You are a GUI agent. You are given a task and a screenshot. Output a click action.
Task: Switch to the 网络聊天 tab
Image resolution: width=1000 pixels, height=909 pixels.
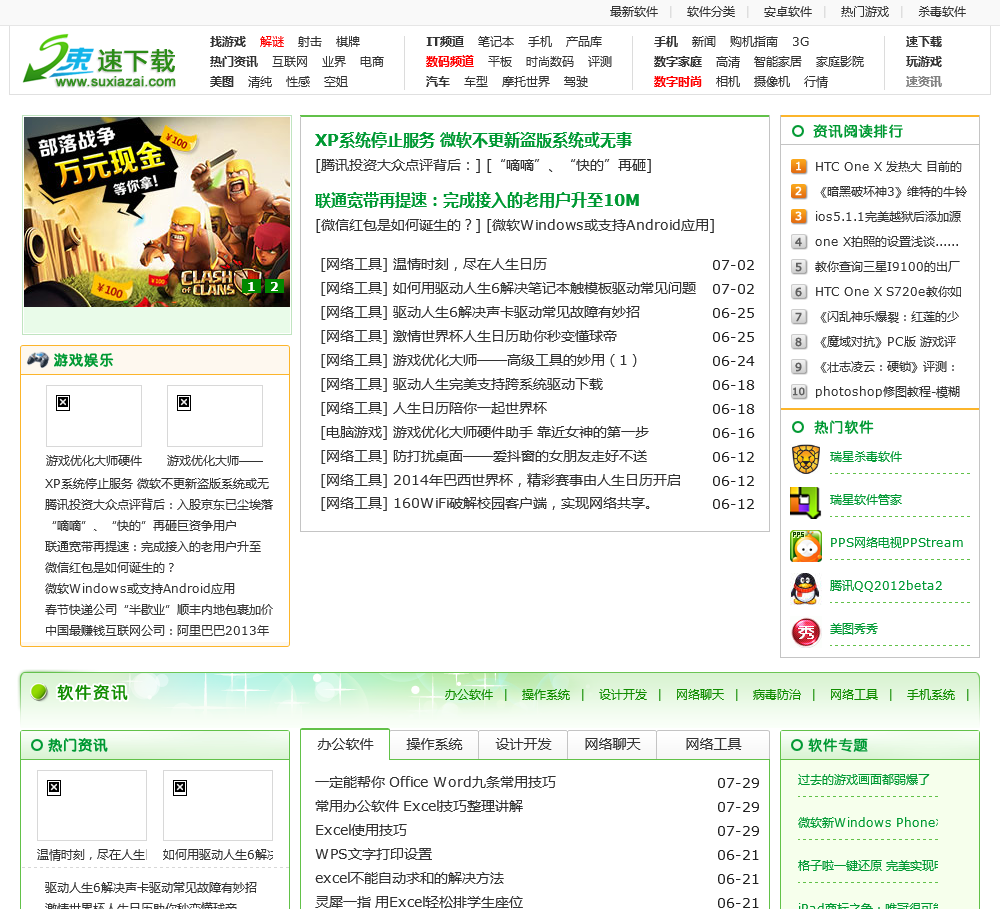point(612,744)
